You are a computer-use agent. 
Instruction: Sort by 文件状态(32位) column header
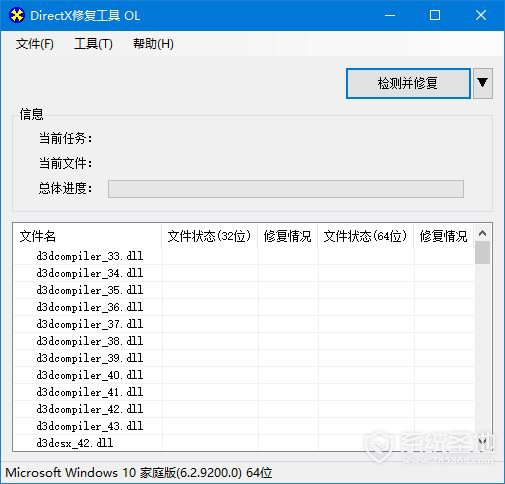click(x=209, y=236)
